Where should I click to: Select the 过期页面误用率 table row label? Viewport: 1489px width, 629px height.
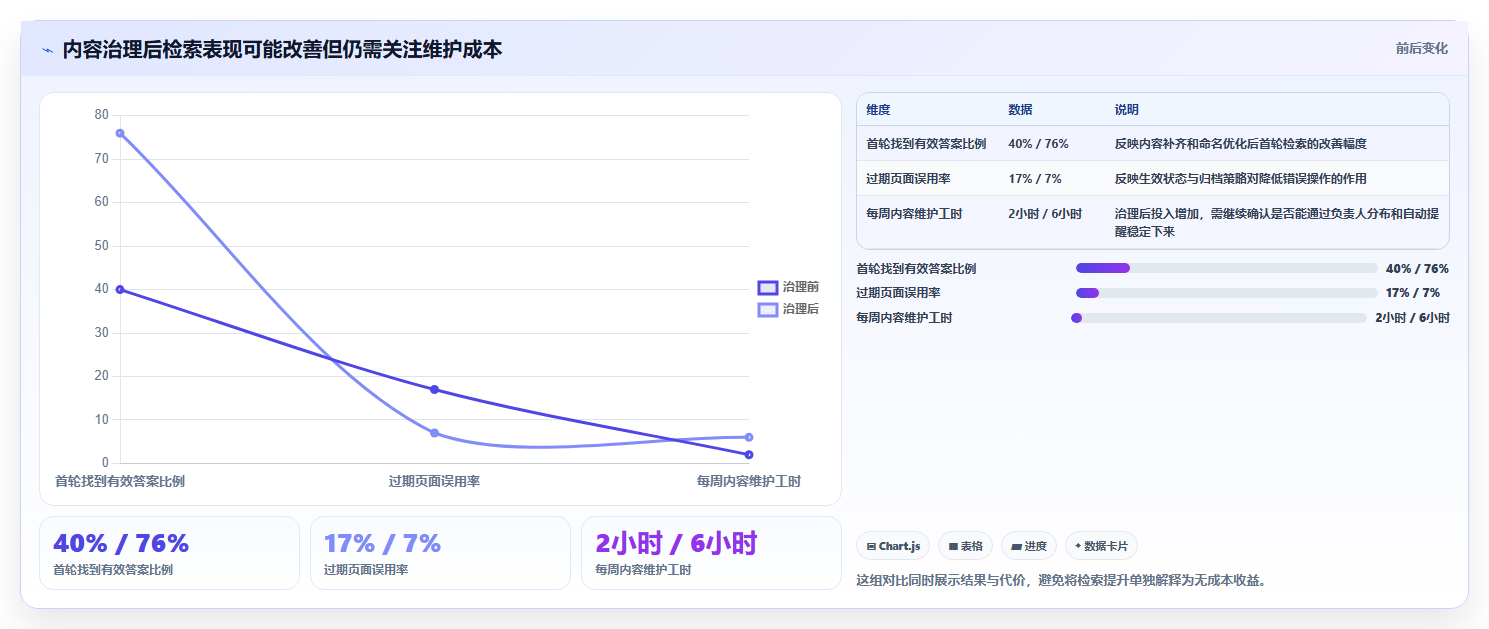tap(908, 179)
